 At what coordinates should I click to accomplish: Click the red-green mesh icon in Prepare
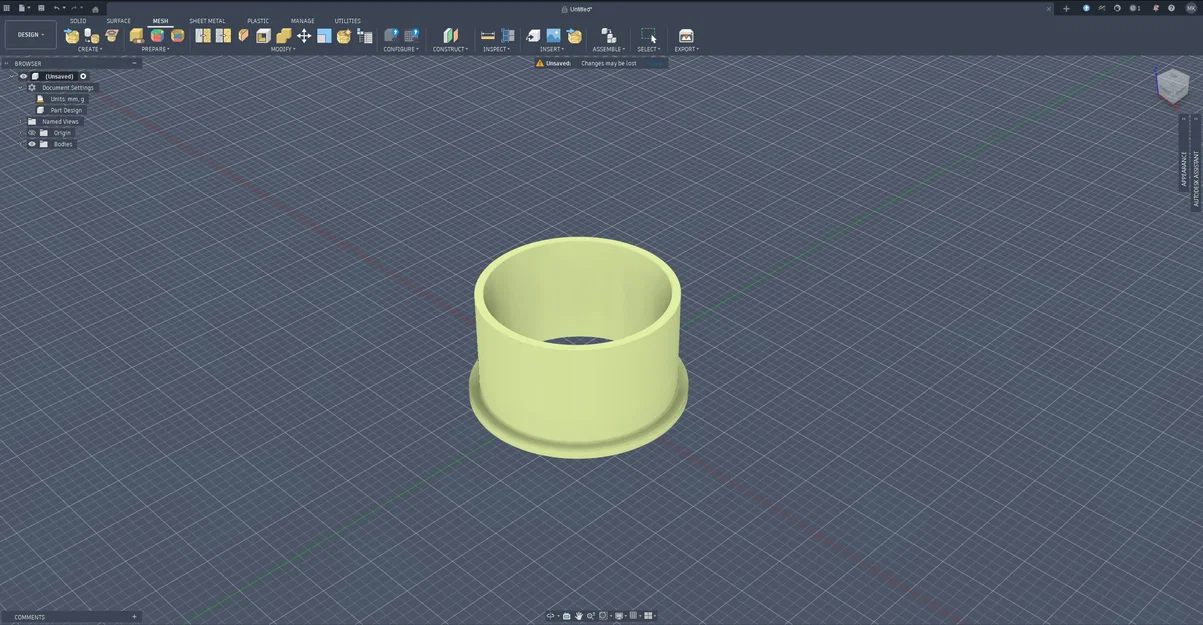pyautogui.click(x=157, y=36)
